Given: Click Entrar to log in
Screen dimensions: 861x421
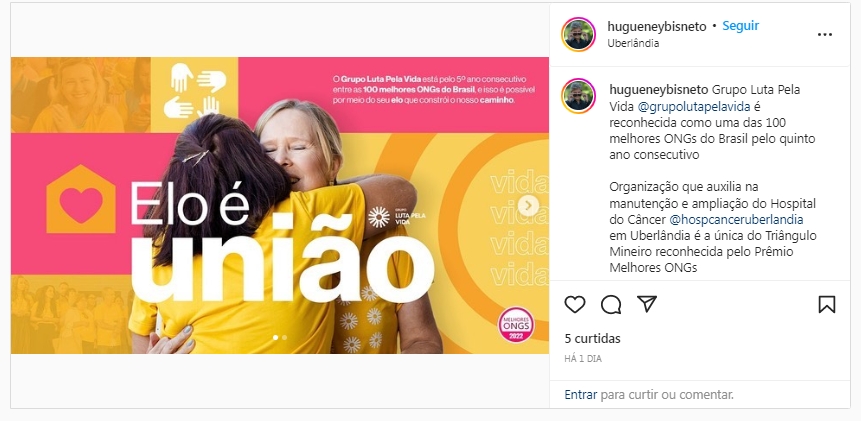Looking at the screenshot, I should coord(581,394).
